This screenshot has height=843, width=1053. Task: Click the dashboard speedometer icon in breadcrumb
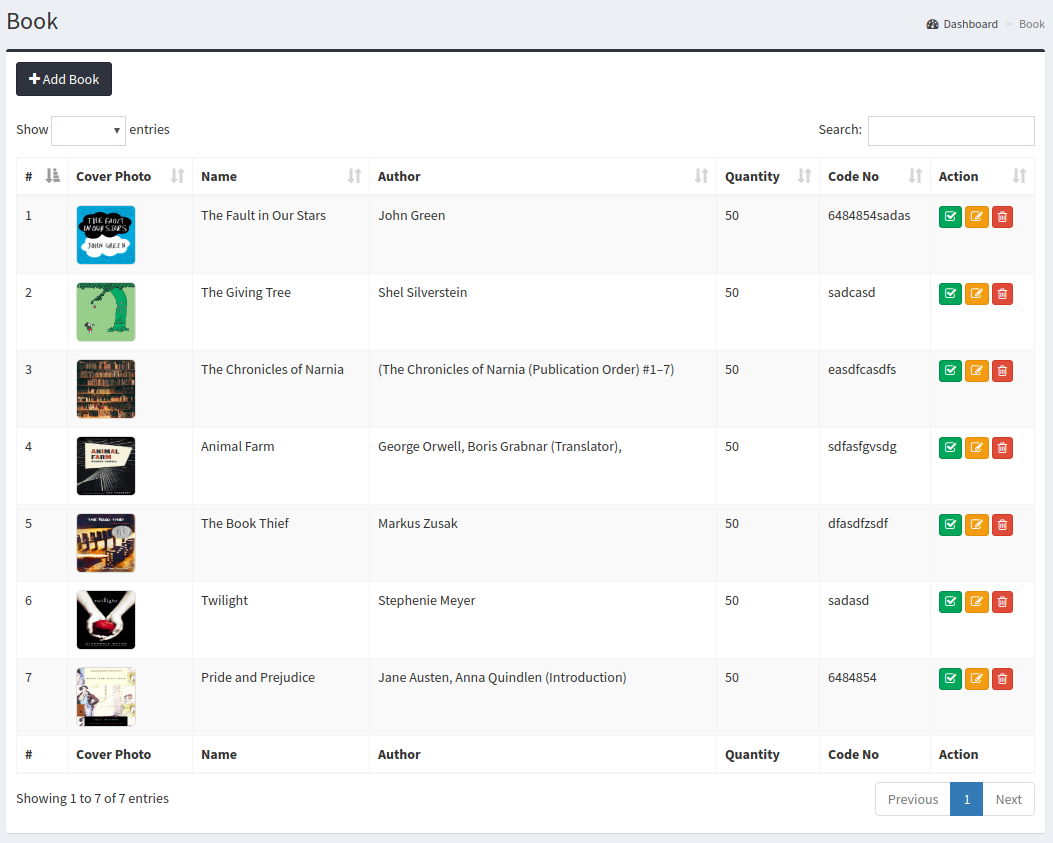coord(930,23)
